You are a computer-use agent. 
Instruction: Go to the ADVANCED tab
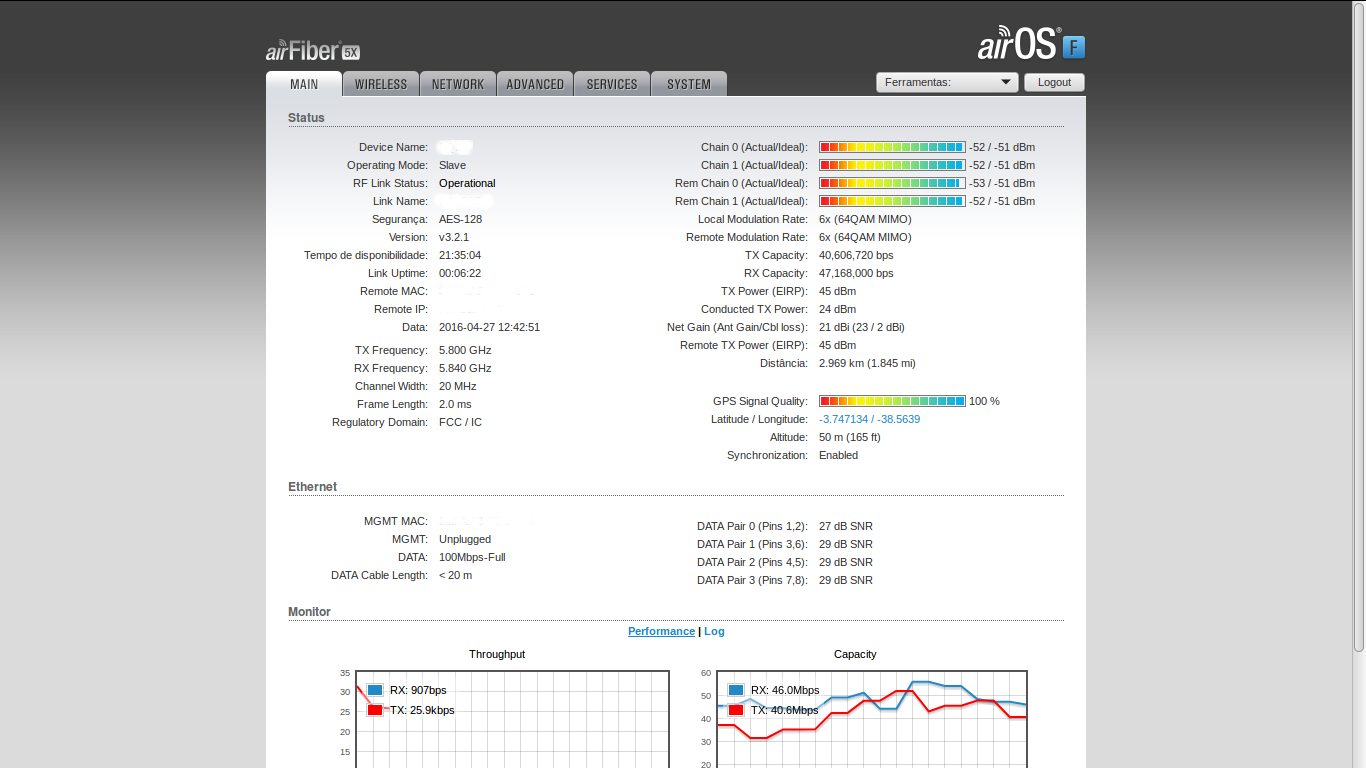coord(535,85)
